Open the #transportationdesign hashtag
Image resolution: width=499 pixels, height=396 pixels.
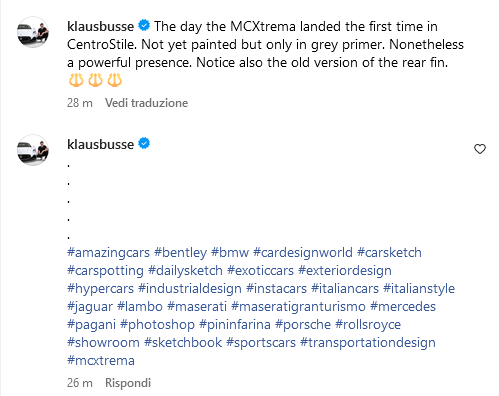(368, 342)
